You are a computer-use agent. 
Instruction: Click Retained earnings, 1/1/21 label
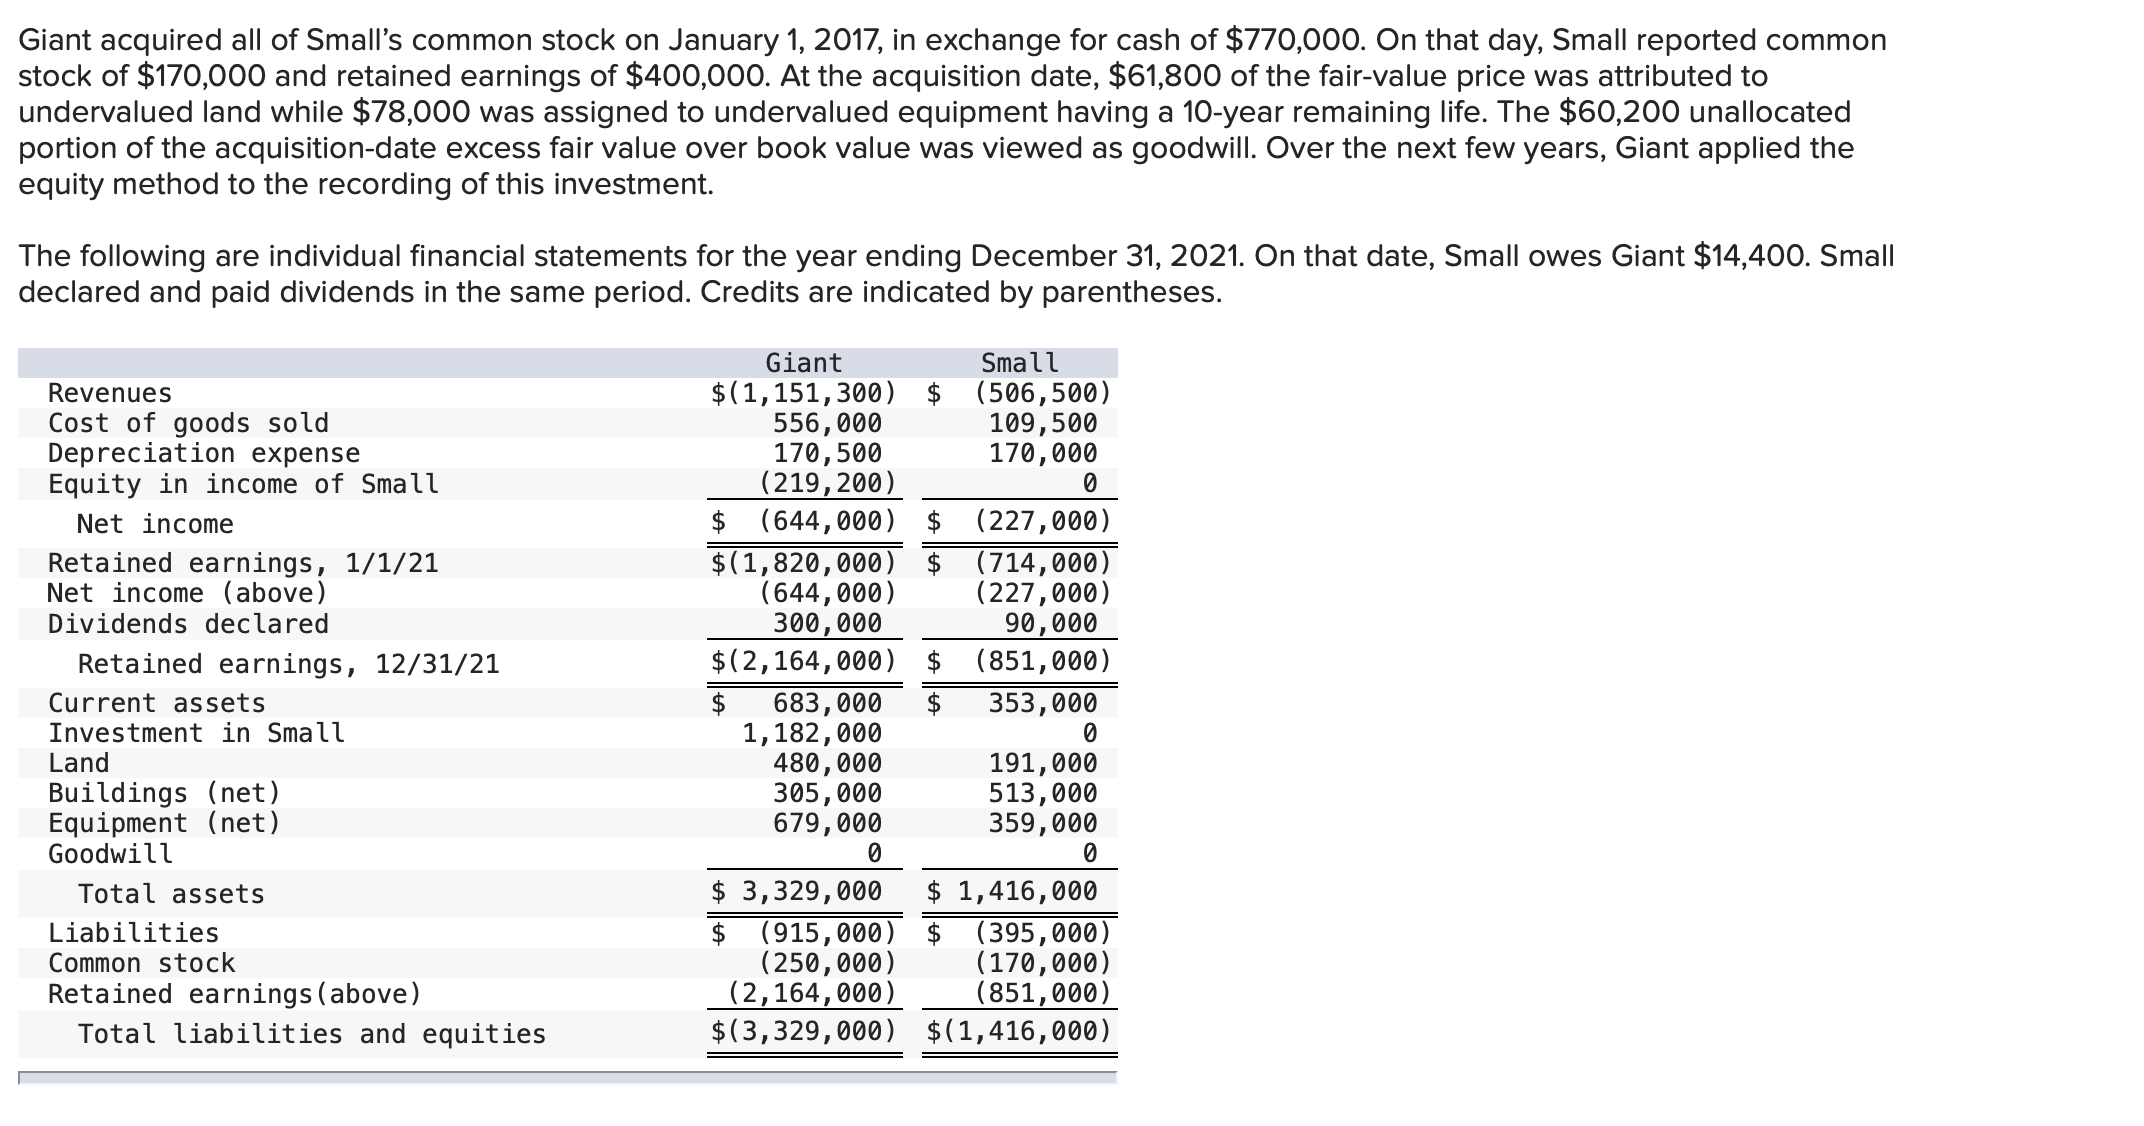tap(243, 563)
